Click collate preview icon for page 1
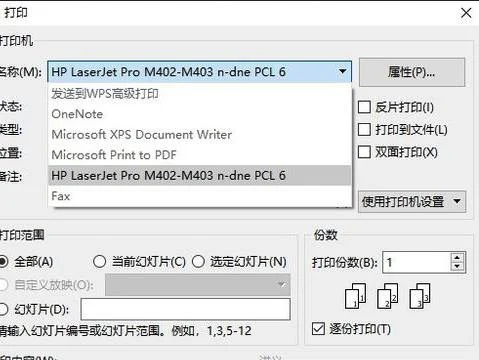 coord(355,296)
